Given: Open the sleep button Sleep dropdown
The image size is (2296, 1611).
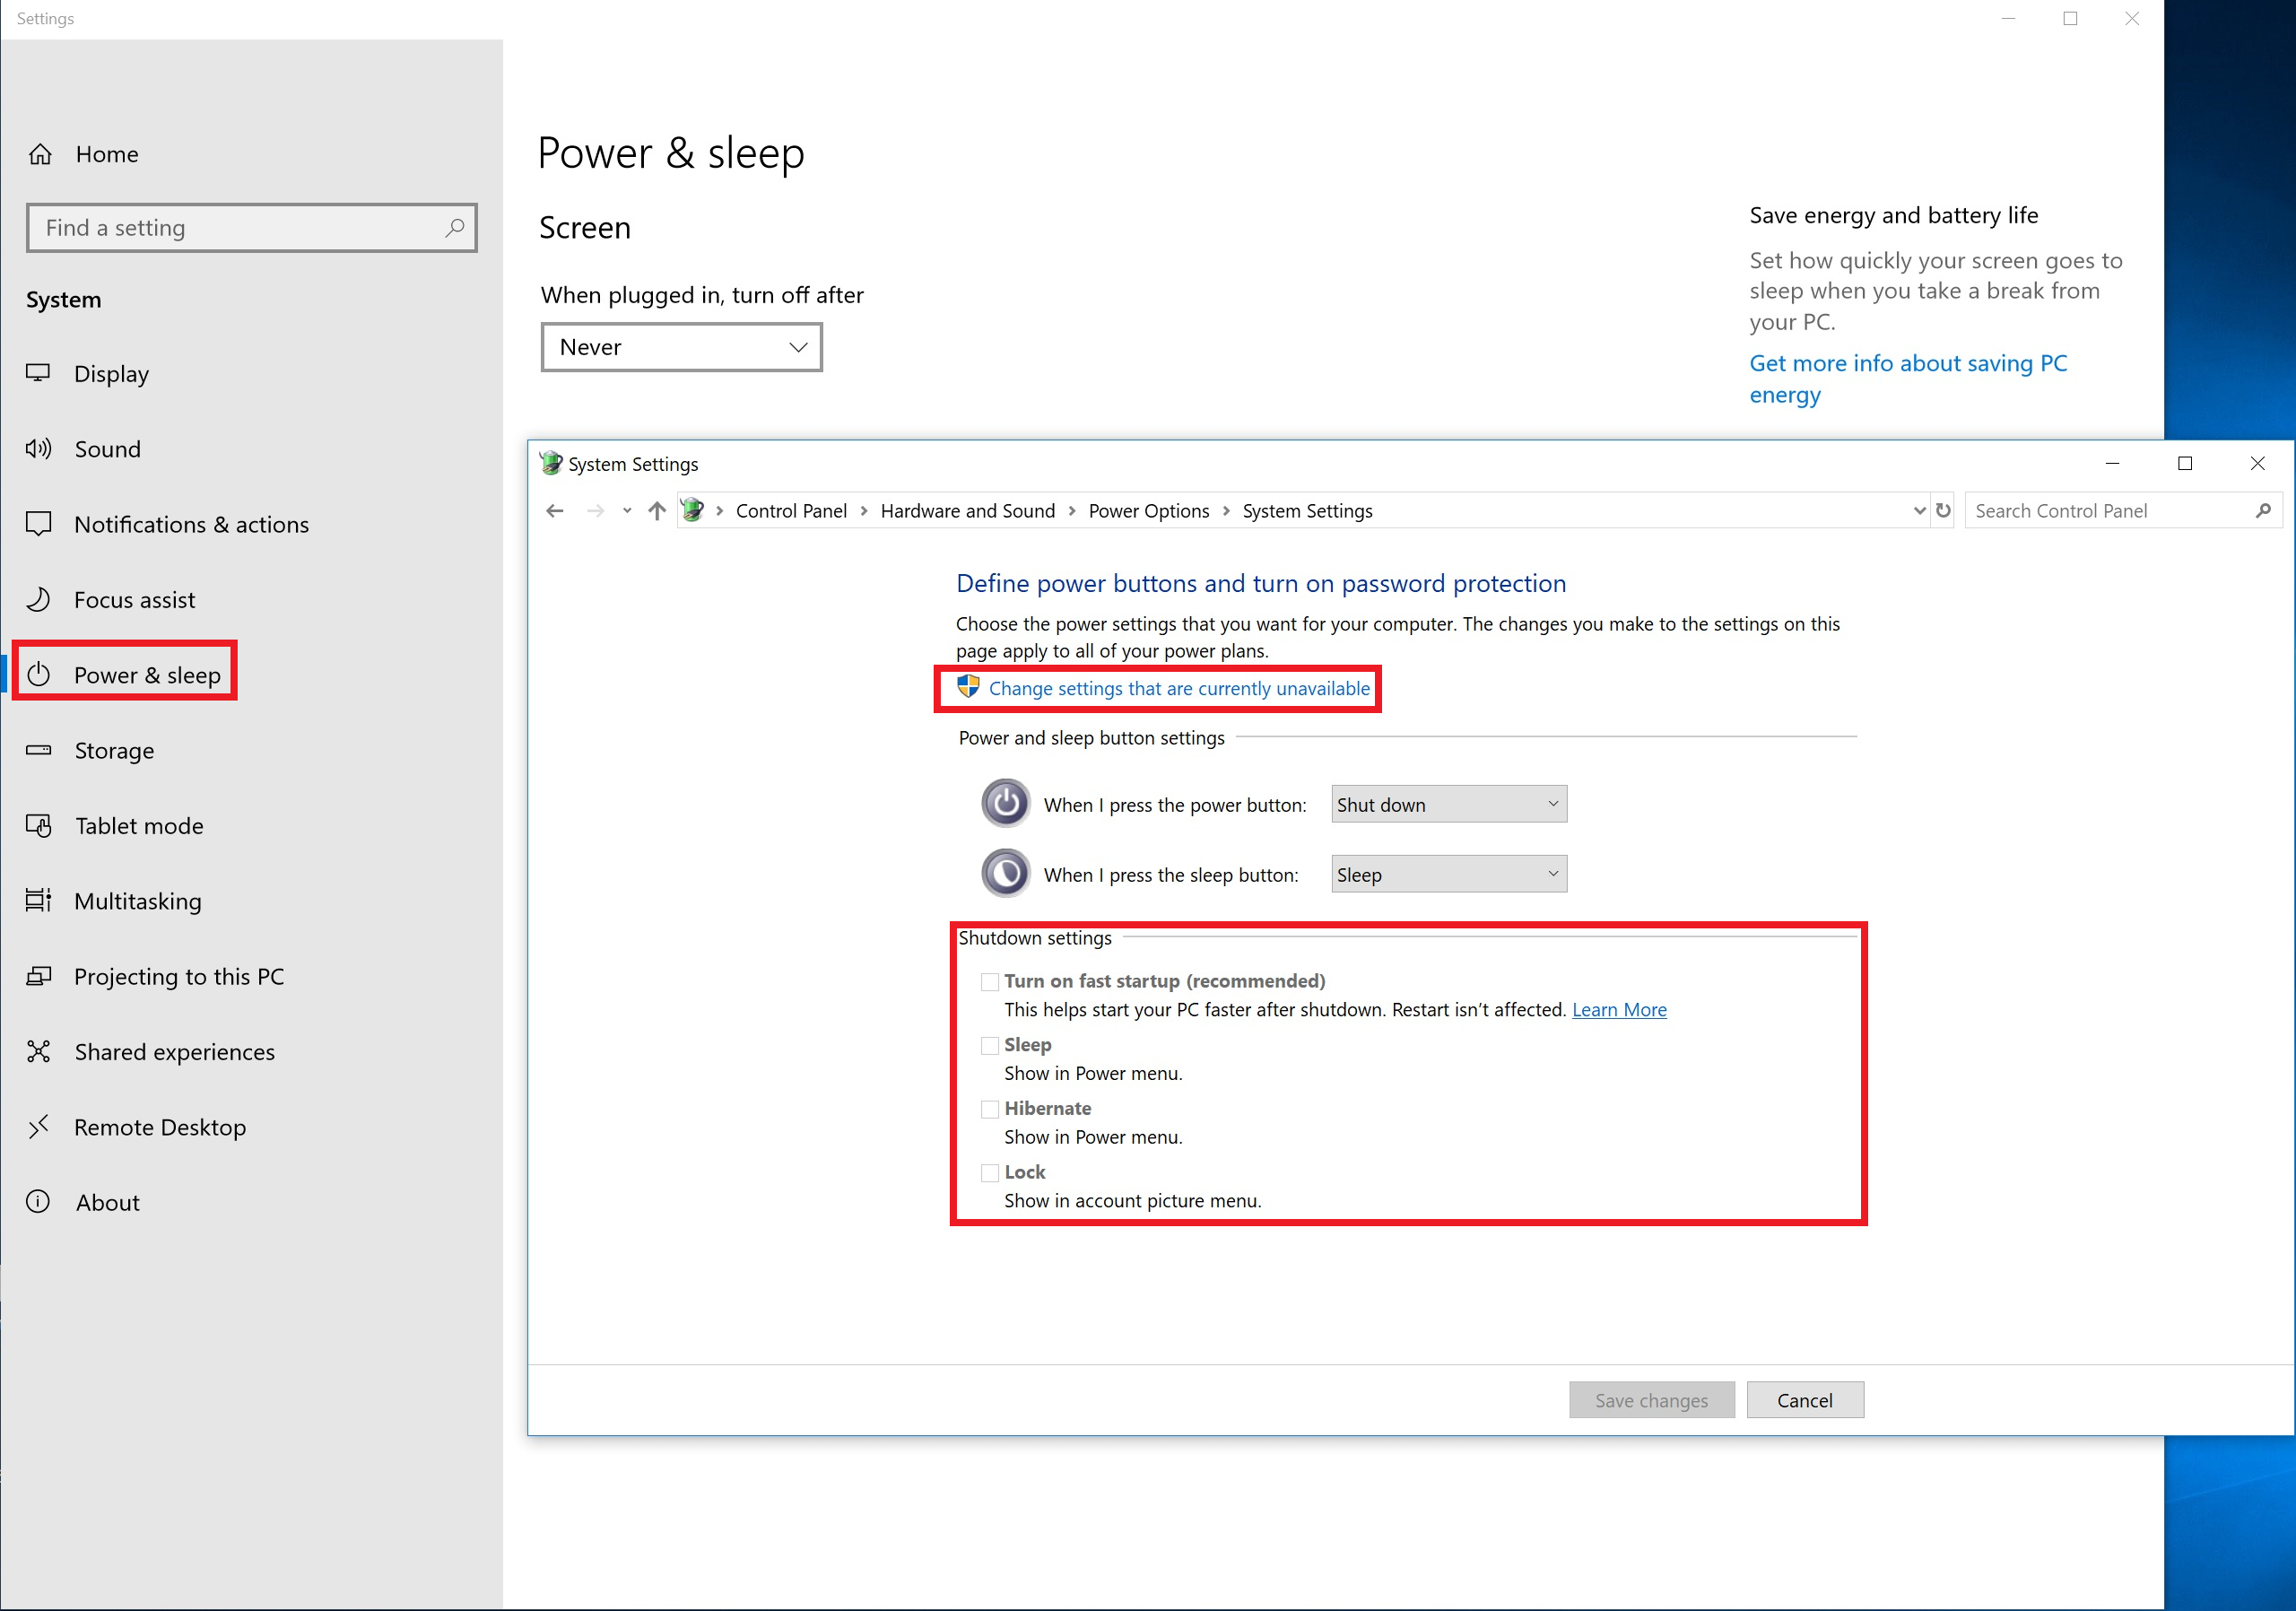Looking at the screenshot, I should [1449, 874].
